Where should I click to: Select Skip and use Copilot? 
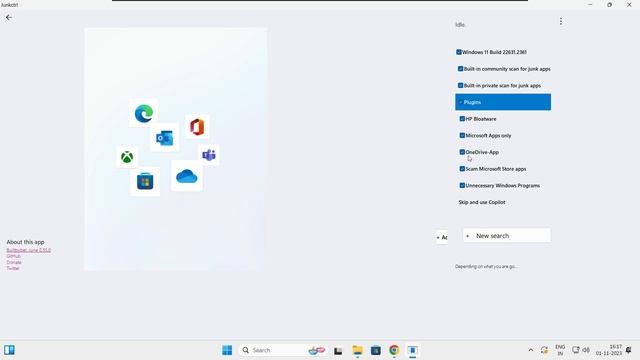pos(482,202)
